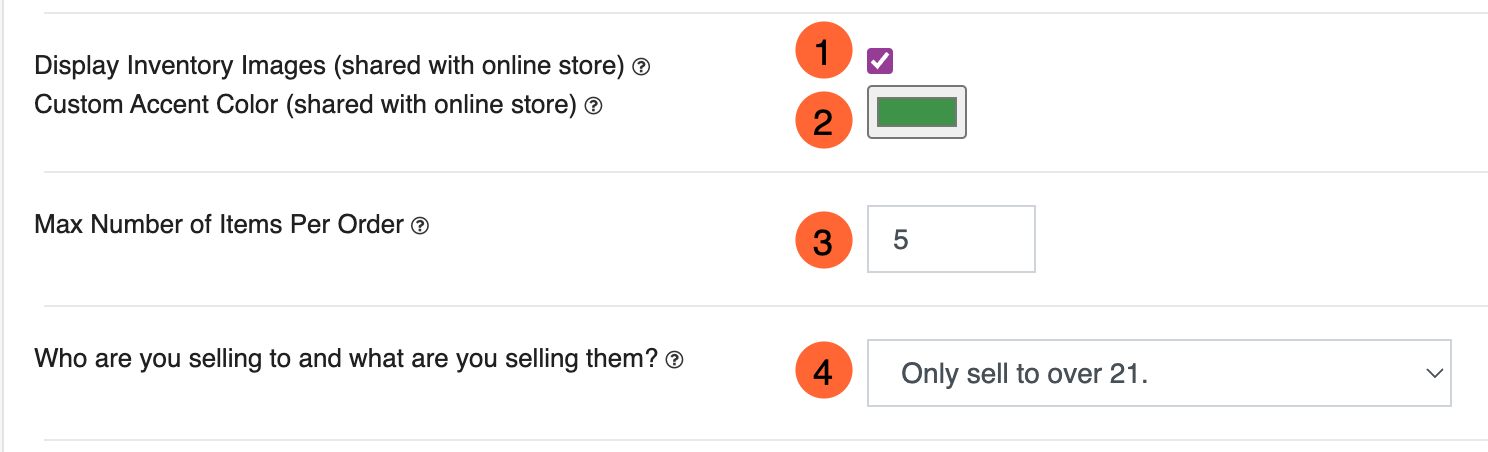The image size is (1488, 452).
Task: Select the orange number 3 badge
Action: 823,242
